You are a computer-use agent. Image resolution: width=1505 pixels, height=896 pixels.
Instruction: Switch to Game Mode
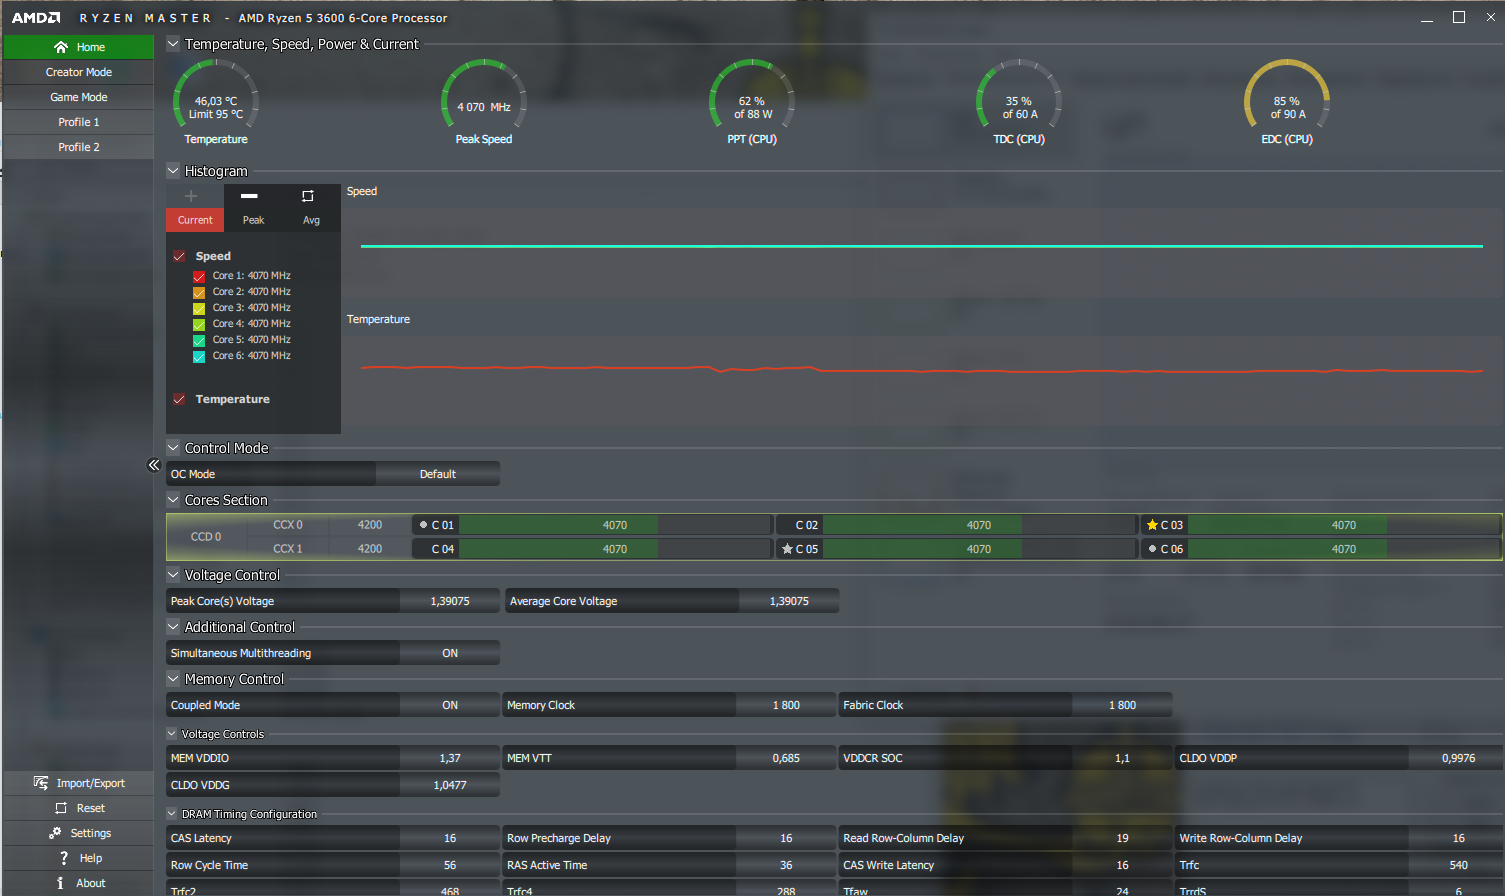point(79,97)
